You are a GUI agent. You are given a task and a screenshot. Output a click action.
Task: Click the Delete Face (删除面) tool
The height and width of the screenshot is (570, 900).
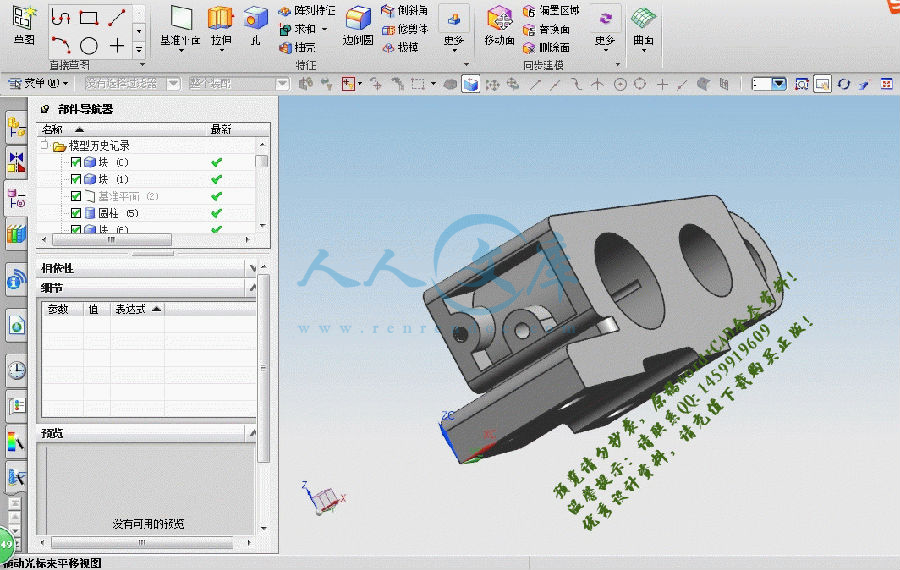pos(546,47)
